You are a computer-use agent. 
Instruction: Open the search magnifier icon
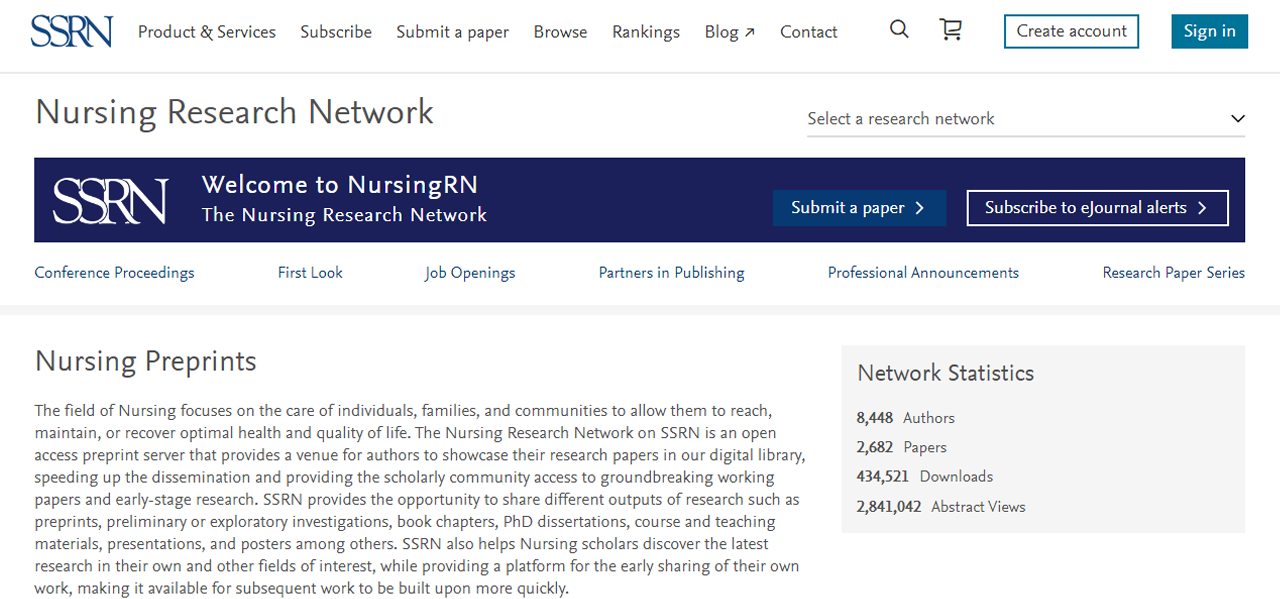click(x=899, y=30)
